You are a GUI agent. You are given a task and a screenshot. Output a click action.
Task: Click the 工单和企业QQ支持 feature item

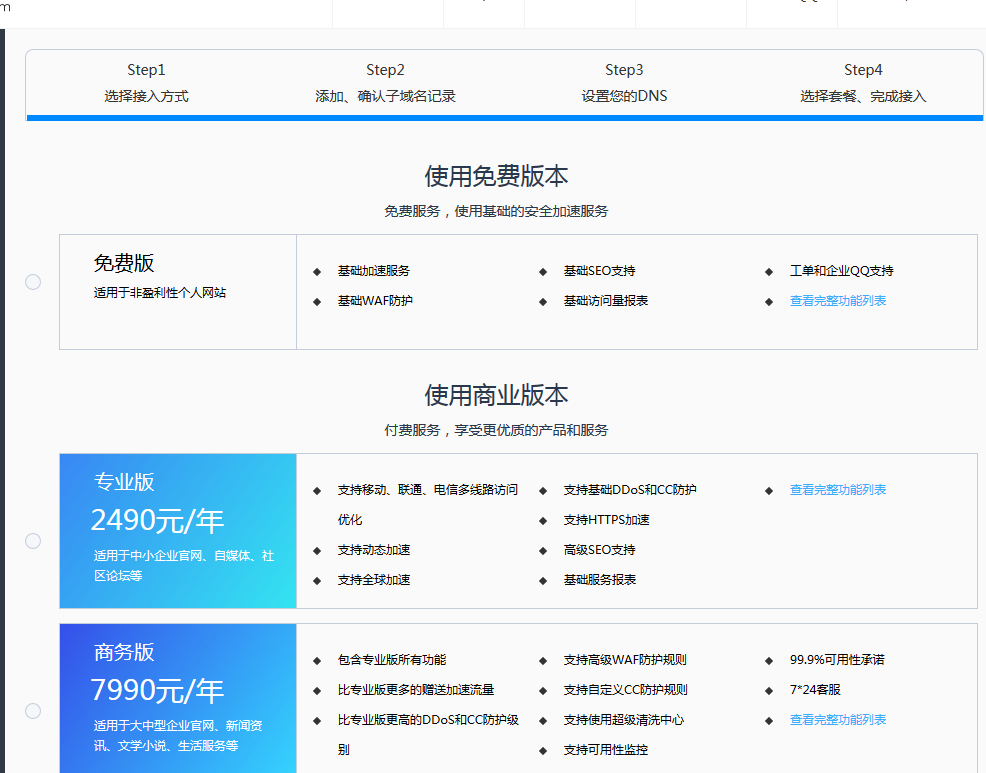[841, 271]
